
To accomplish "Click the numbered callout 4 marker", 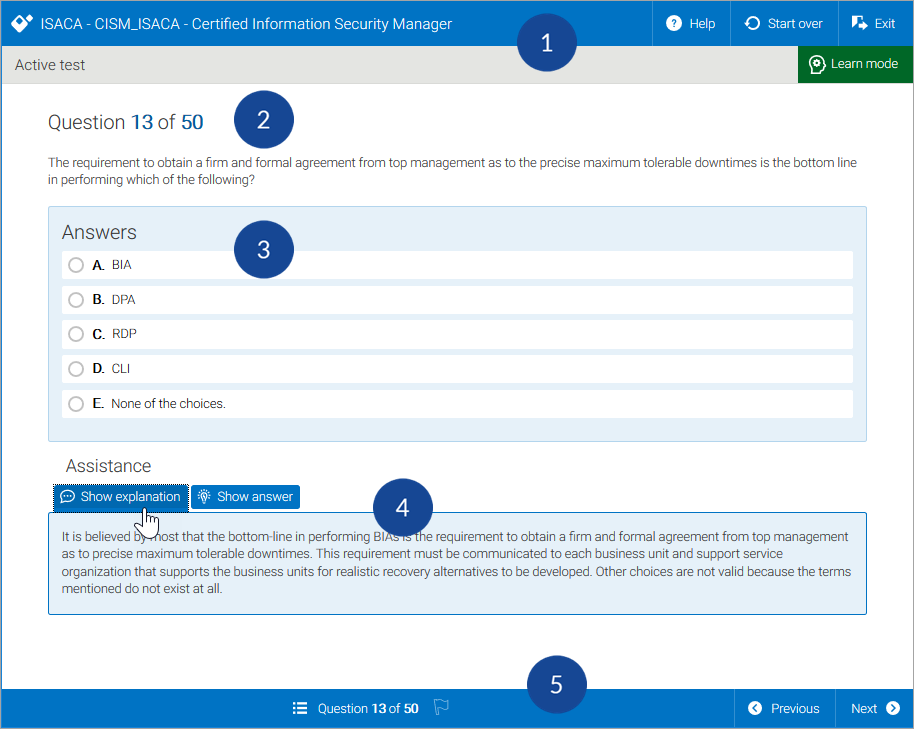I will click(x=402, y=508).
